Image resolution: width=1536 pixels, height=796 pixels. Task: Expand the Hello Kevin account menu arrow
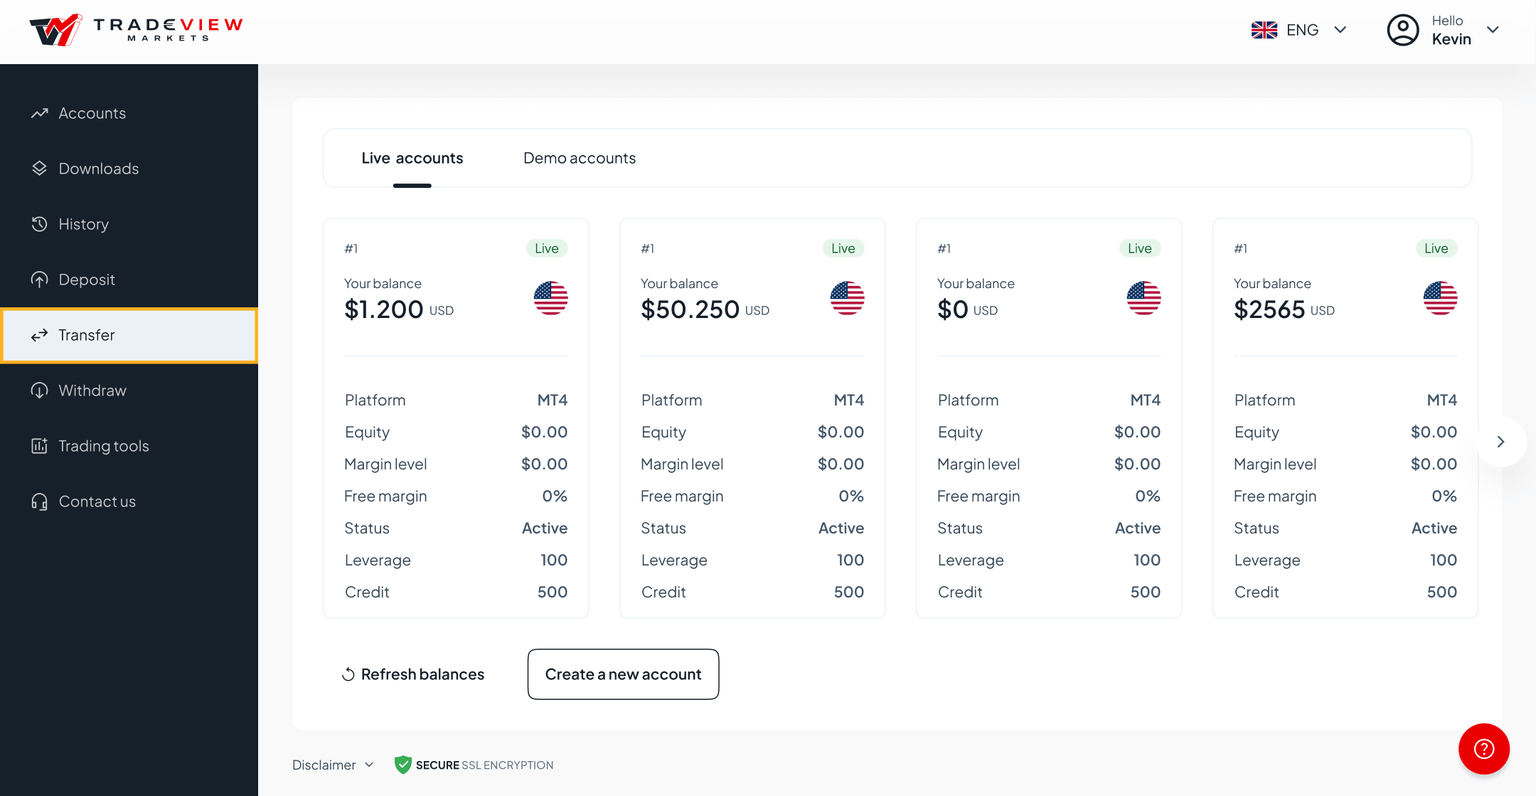coord(1492,30)
